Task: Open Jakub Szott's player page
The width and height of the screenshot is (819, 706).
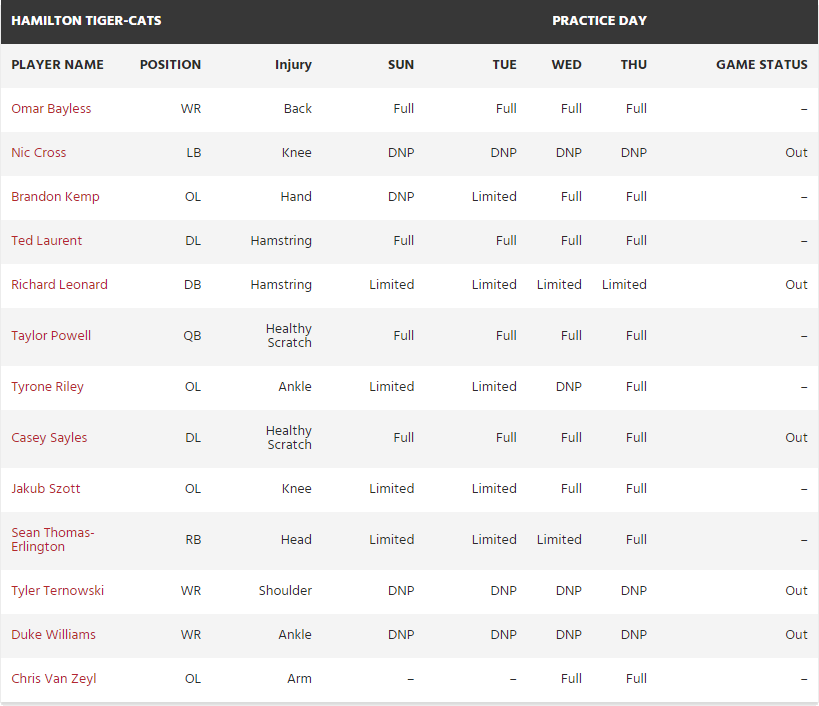Action: [x=46, y=489]
